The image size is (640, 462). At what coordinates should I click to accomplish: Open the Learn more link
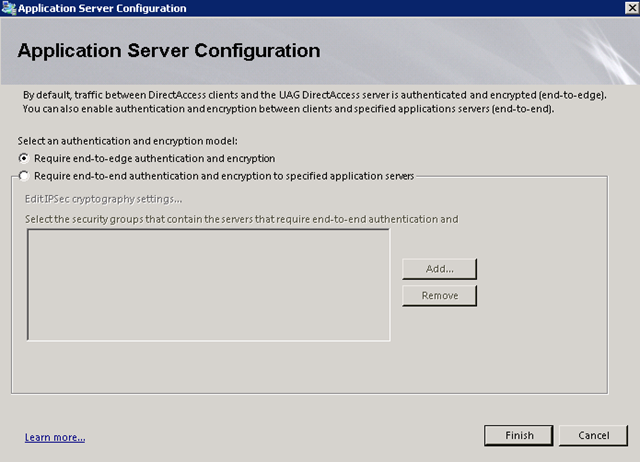[55, 437]
